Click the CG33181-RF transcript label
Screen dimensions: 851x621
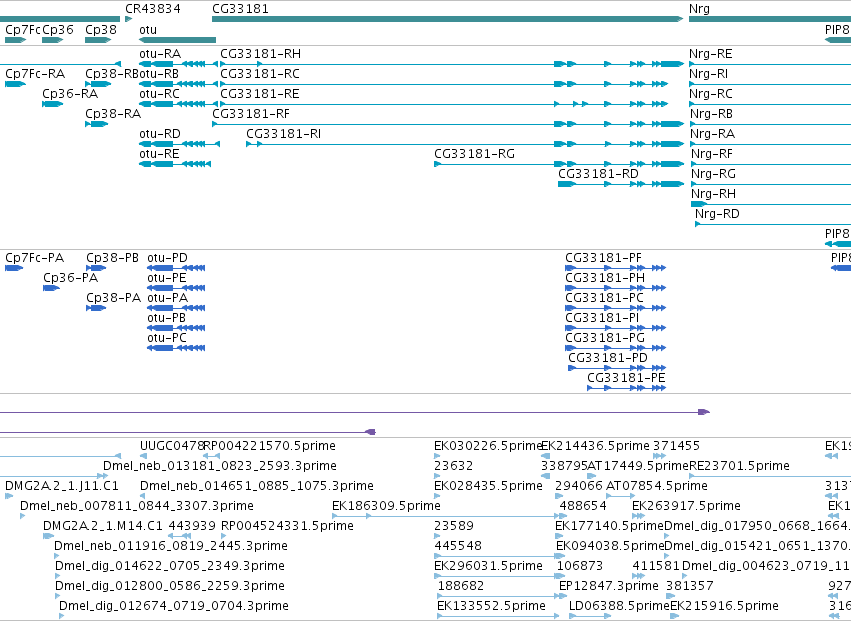pyautogui.click(x=251, y=114)
